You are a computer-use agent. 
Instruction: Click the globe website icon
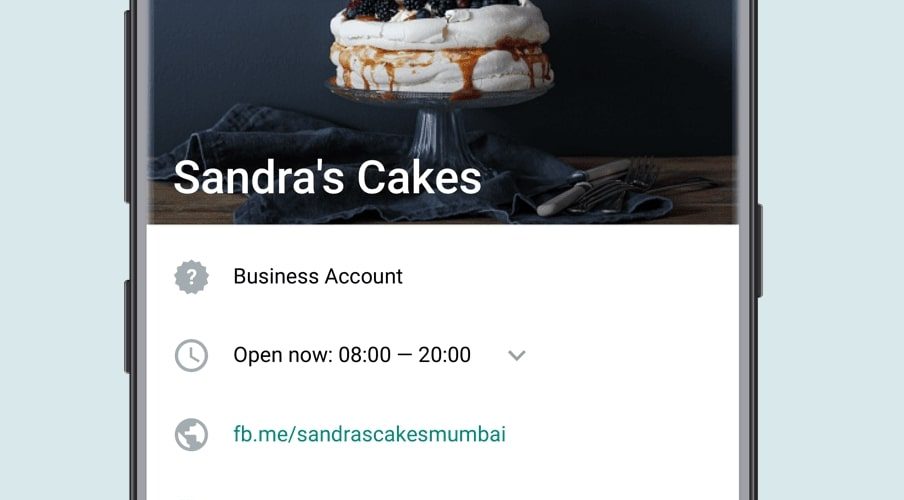point(191,434)
